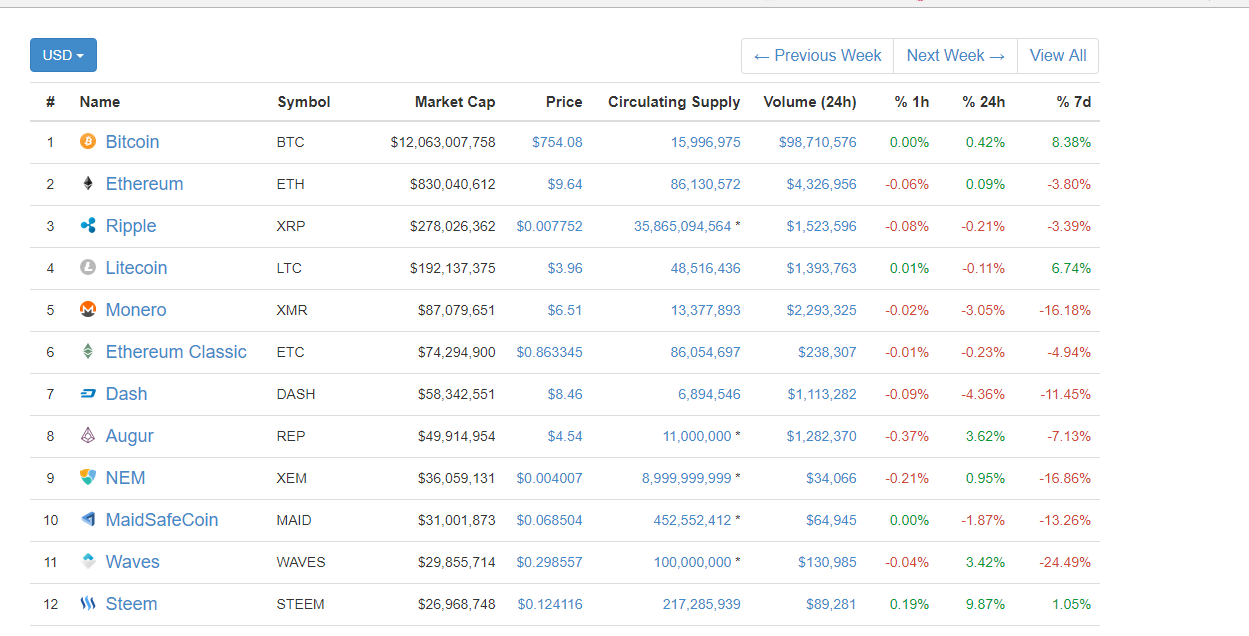Viewport: 1249px width, 636px height.
Task: Click Ethereum price $9.64
Action: point(565,184)
